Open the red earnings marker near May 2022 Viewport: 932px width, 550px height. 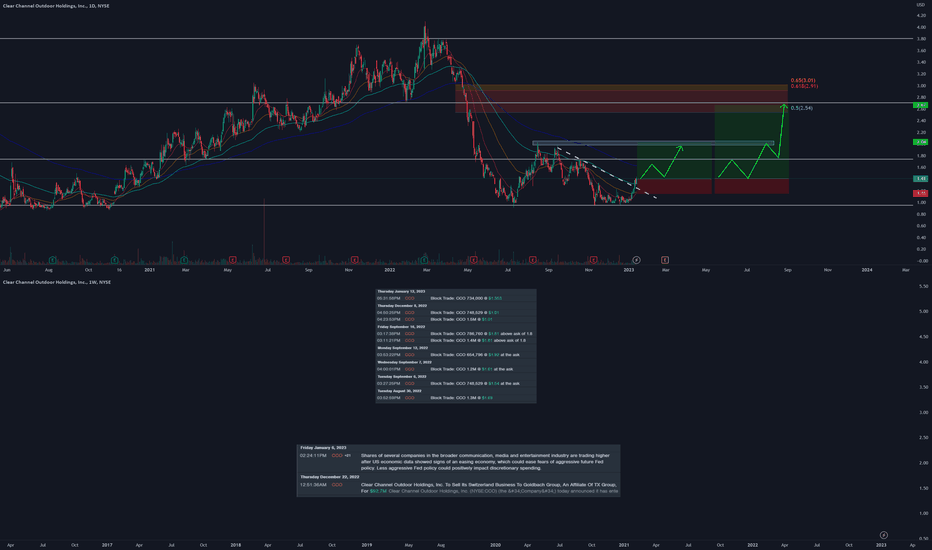(x=474, y=260)
